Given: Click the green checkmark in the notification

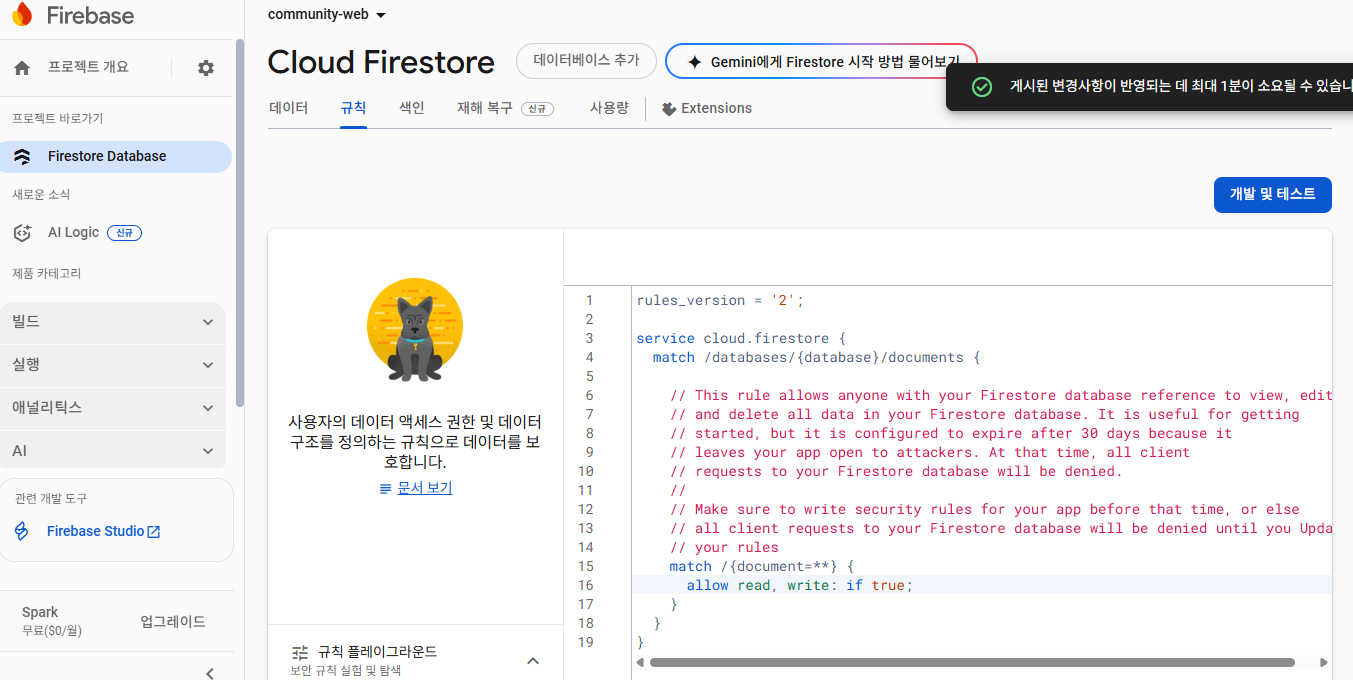Looking at the screenshot, I should pos(982,87).
